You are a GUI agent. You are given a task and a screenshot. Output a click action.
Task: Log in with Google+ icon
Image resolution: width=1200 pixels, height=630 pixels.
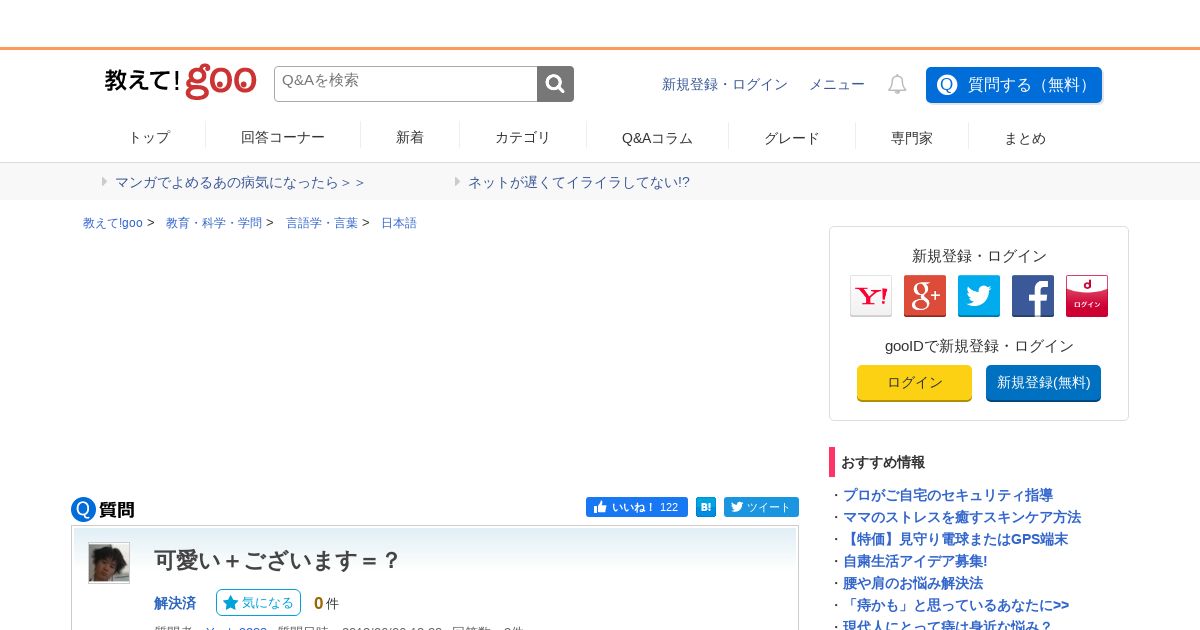(925, 296)
